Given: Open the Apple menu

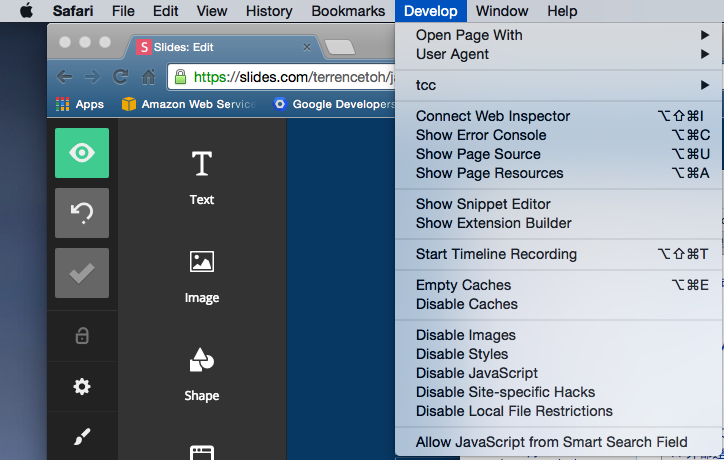Looking at the screenshot, I should coord(27,11).
